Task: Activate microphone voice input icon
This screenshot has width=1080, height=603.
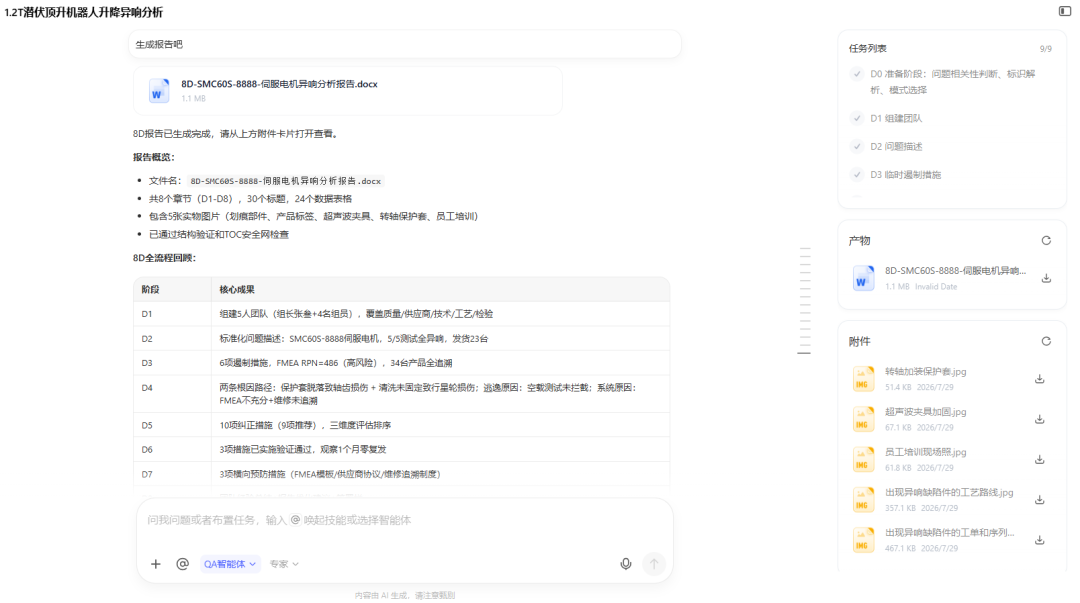Action: [625, 564]
